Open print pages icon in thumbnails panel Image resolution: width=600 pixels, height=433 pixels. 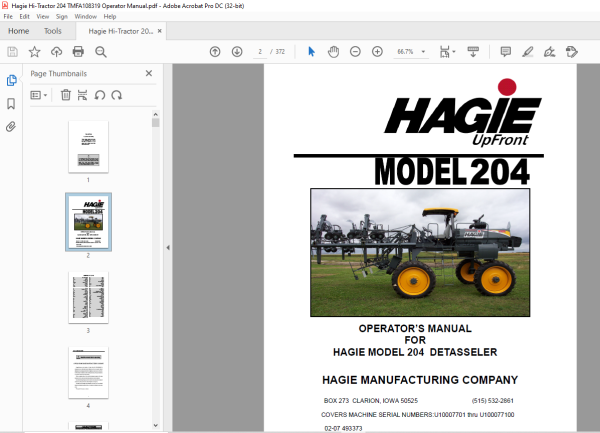point(82,95)
